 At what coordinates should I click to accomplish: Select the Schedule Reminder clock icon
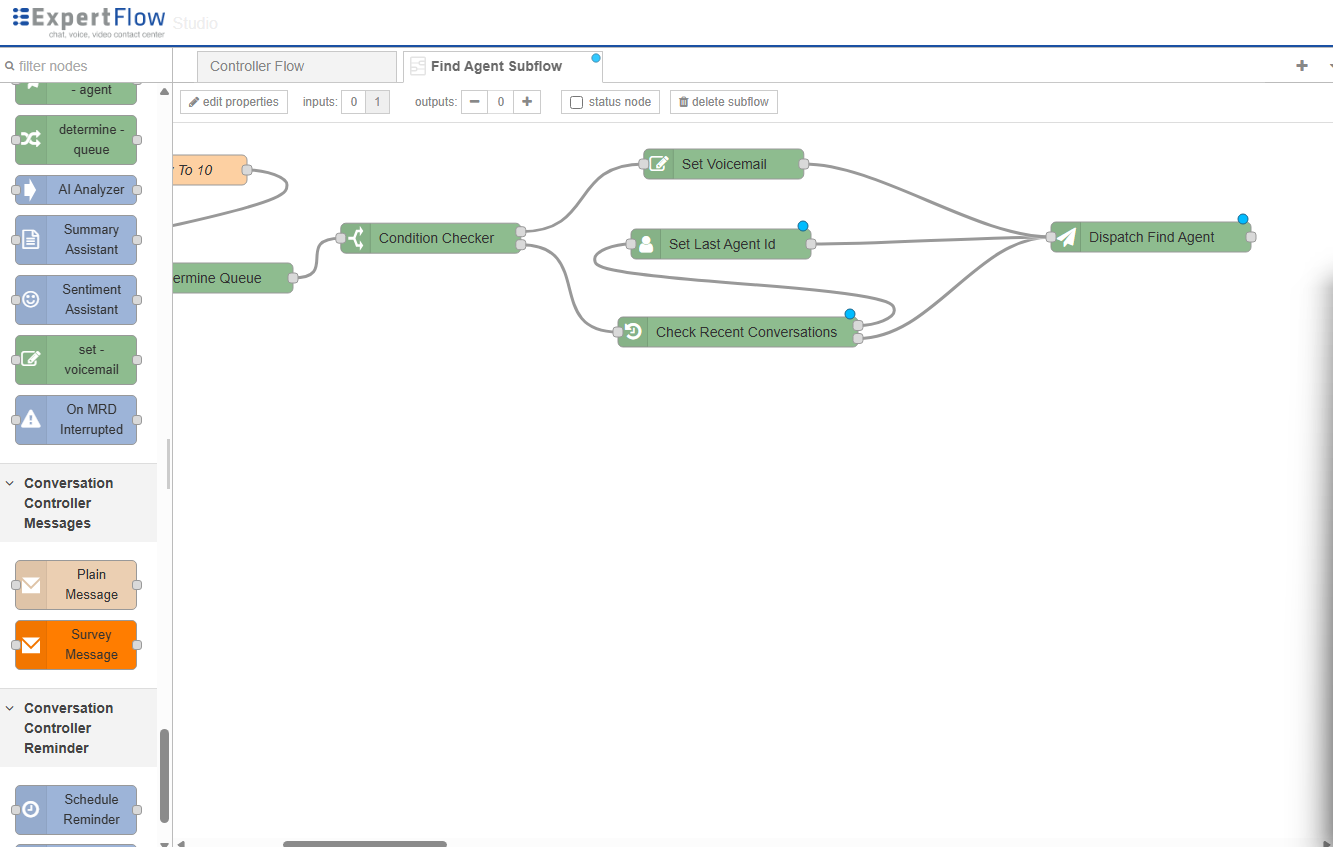pos(31,810)
